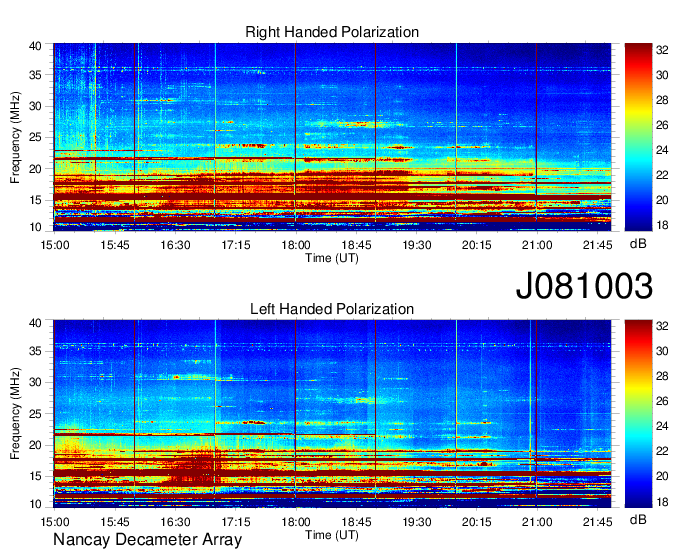Click 18:45 tick on lower time axis
The height and width of the screenshot is (552, 680).
coord(356,522)
